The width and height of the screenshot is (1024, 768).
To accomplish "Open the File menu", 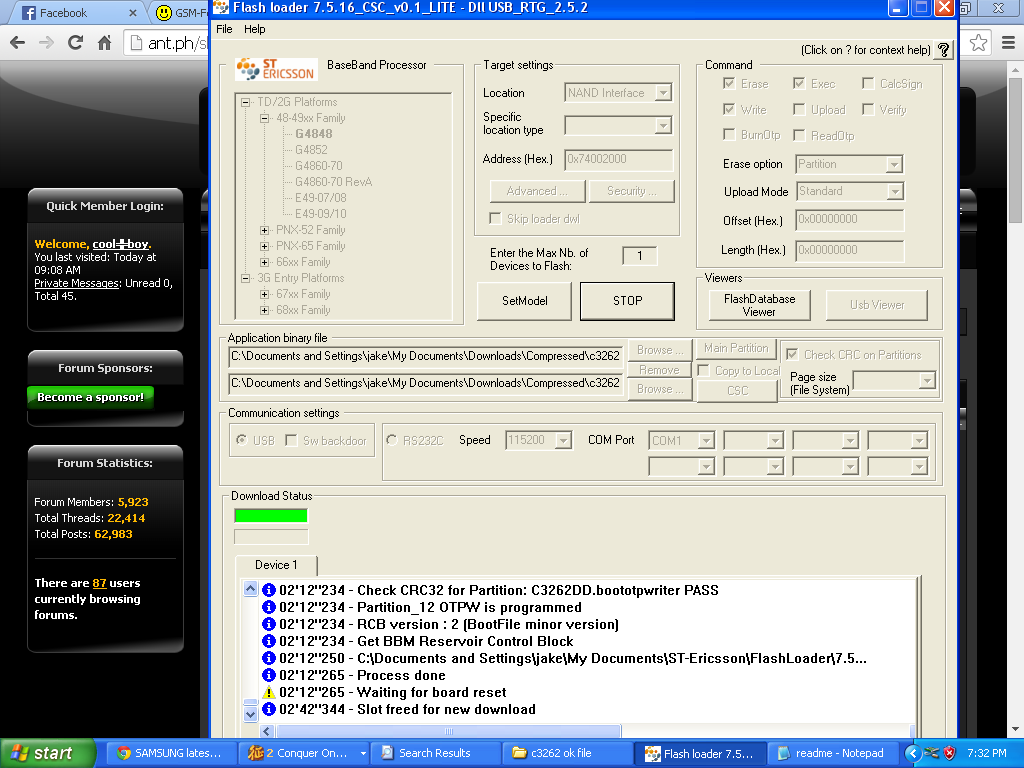I will coord(224,29).
